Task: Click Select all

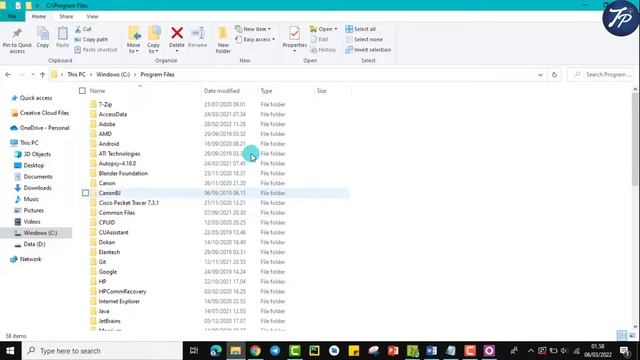Action: [360, 29]
